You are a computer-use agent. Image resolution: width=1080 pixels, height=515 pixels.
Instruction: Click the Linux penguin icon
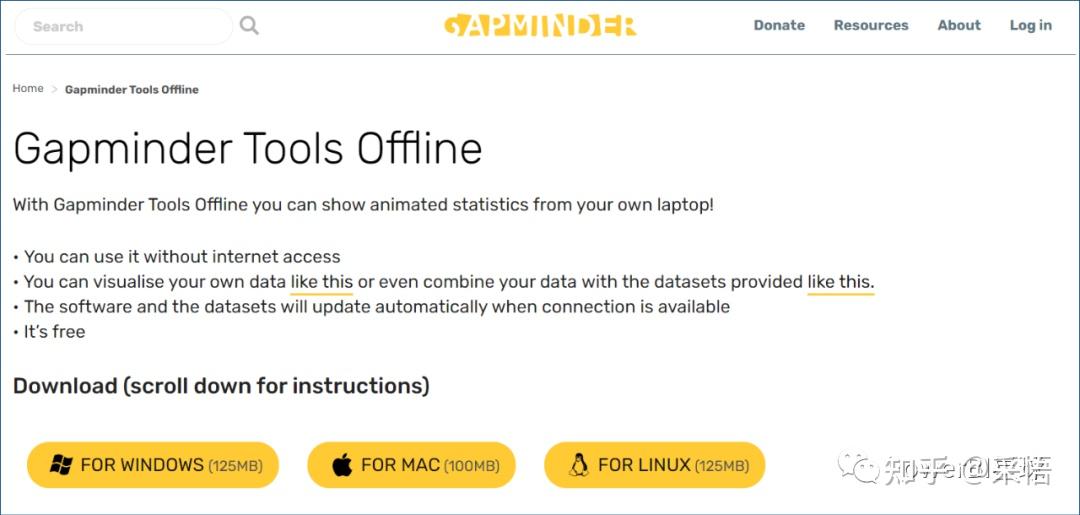(x=578, y=465)
